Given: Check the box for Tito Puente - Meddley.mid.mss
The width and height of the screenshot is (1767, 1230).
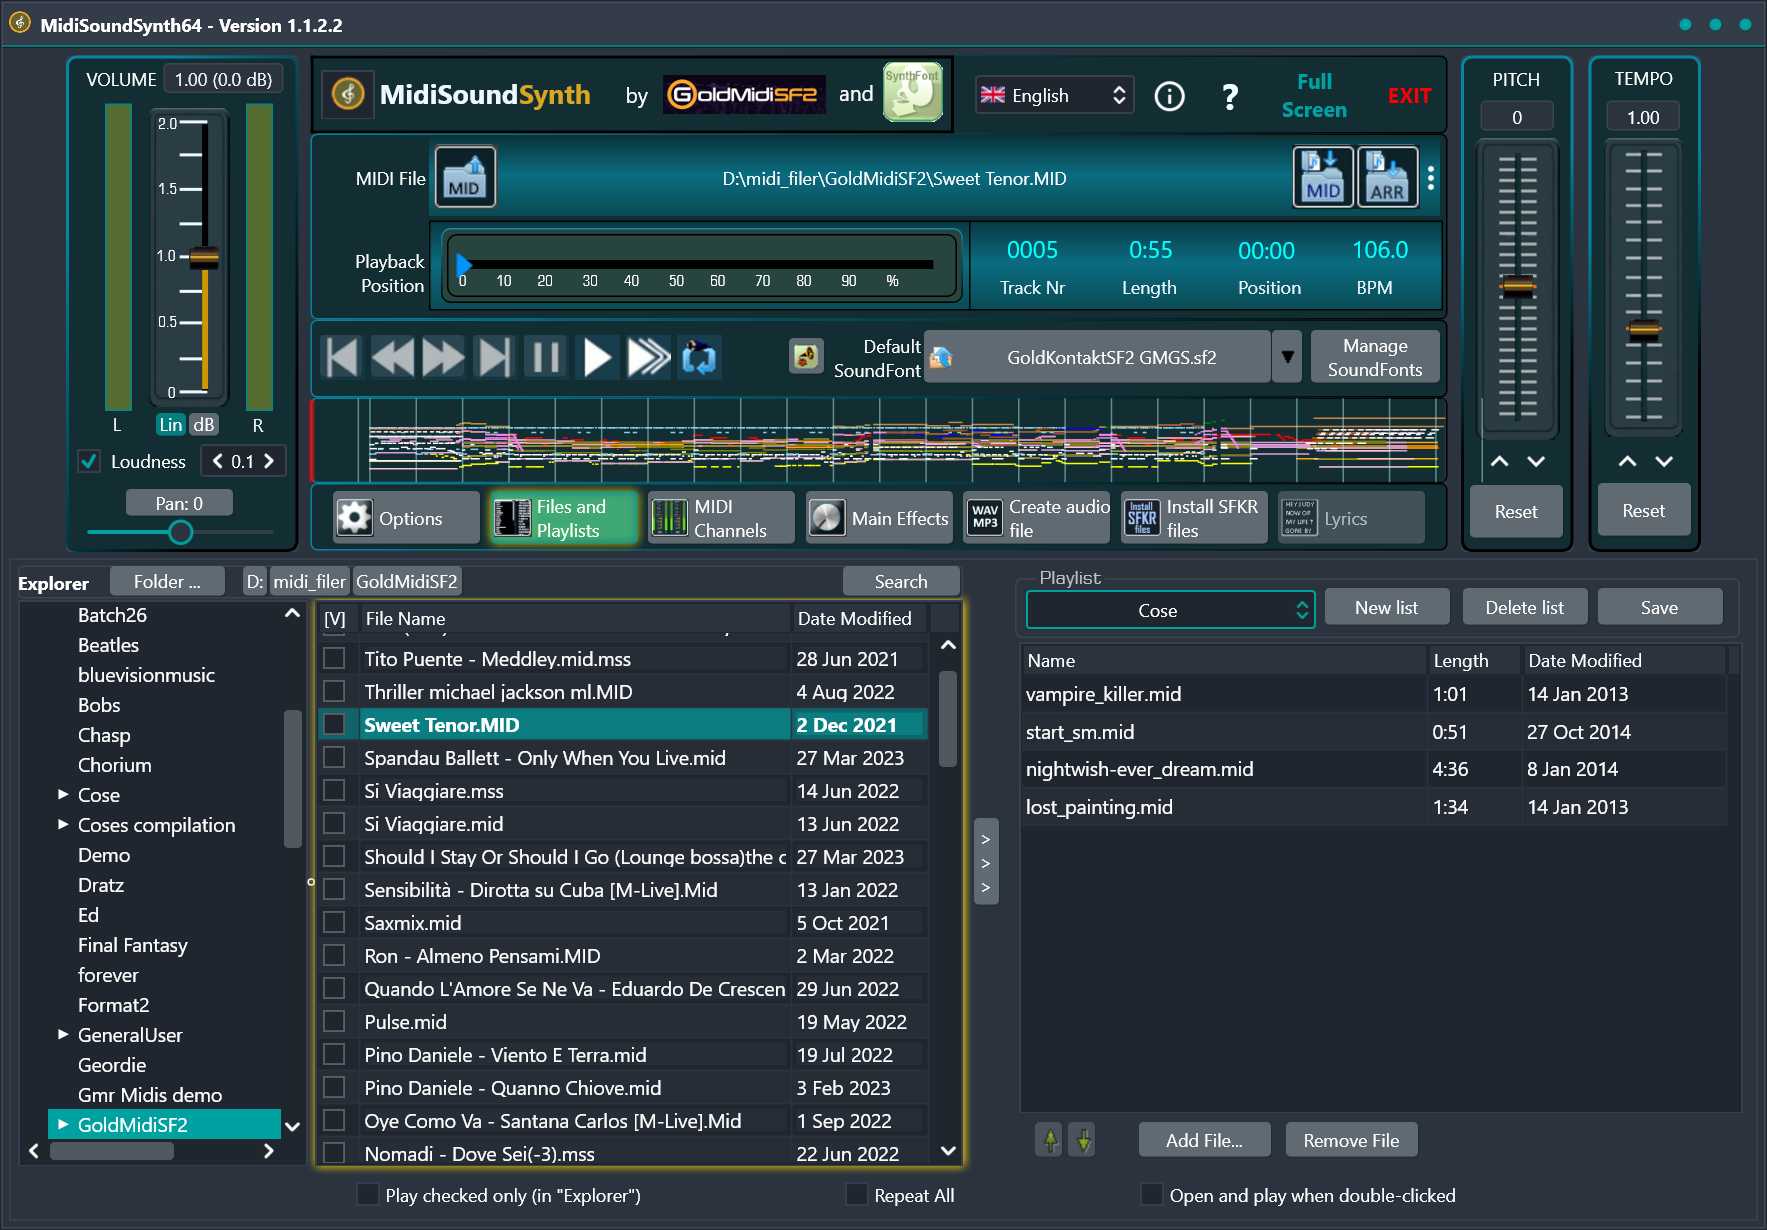Looking at the screenshot, I should pyautogui.click(x=334, y=658).
